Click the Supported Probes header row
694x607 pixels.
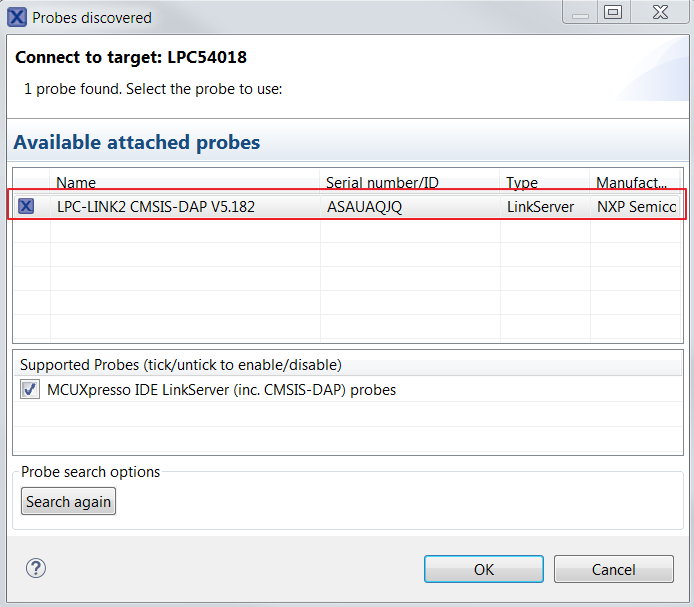pyautogui.click(x=180, y=365)
